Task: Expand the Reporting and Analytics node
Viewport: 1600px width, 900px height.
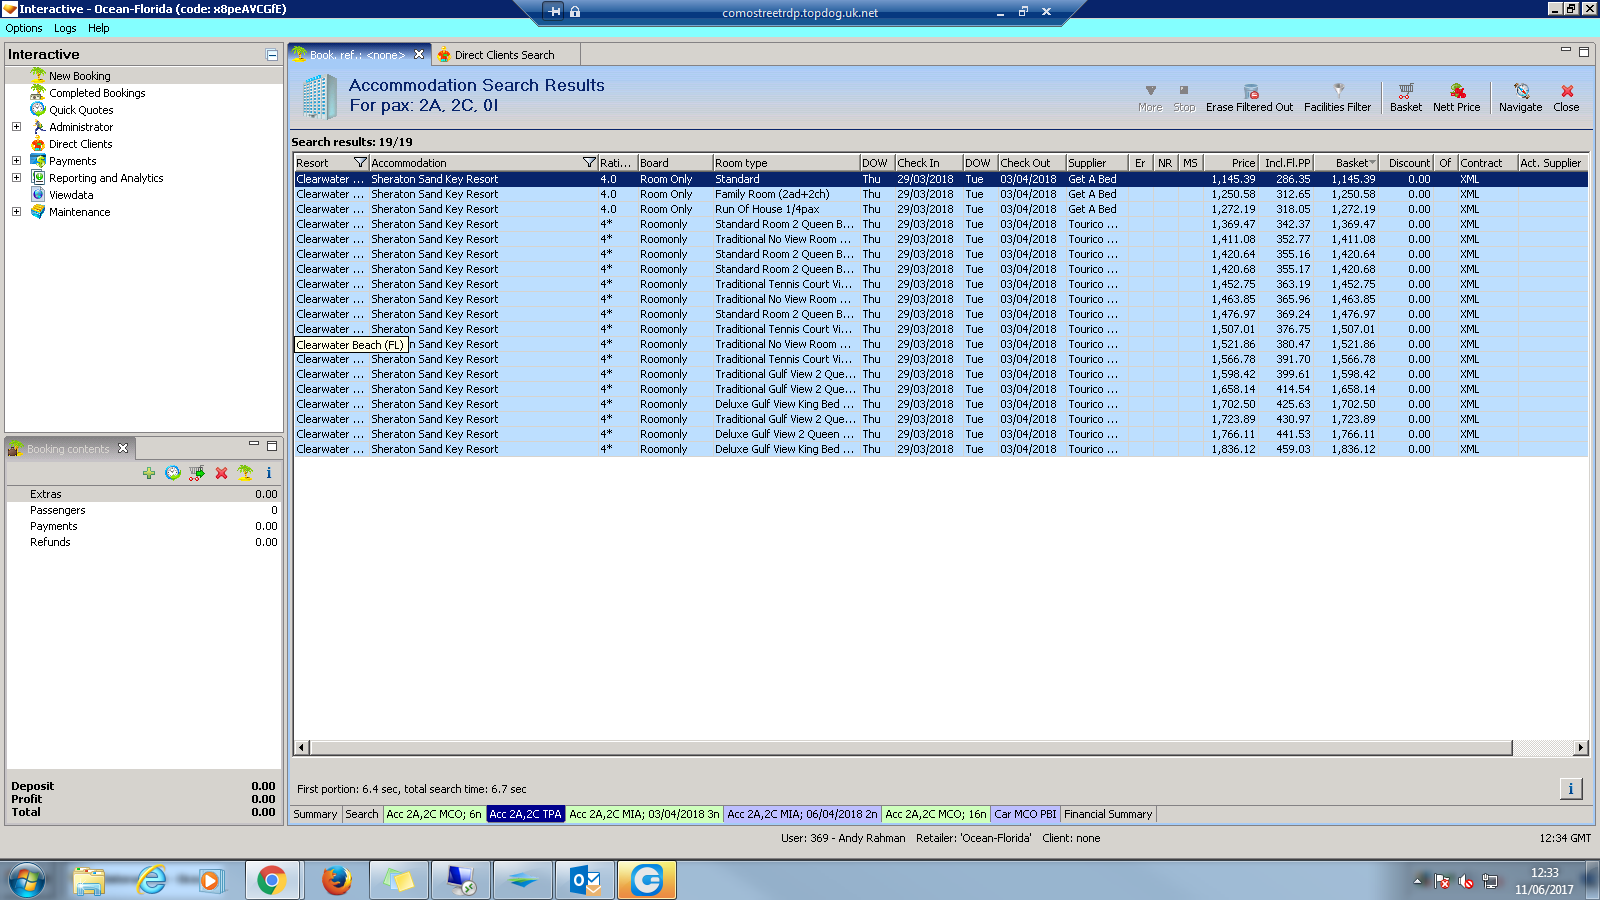Action: [x=16, y=178]
